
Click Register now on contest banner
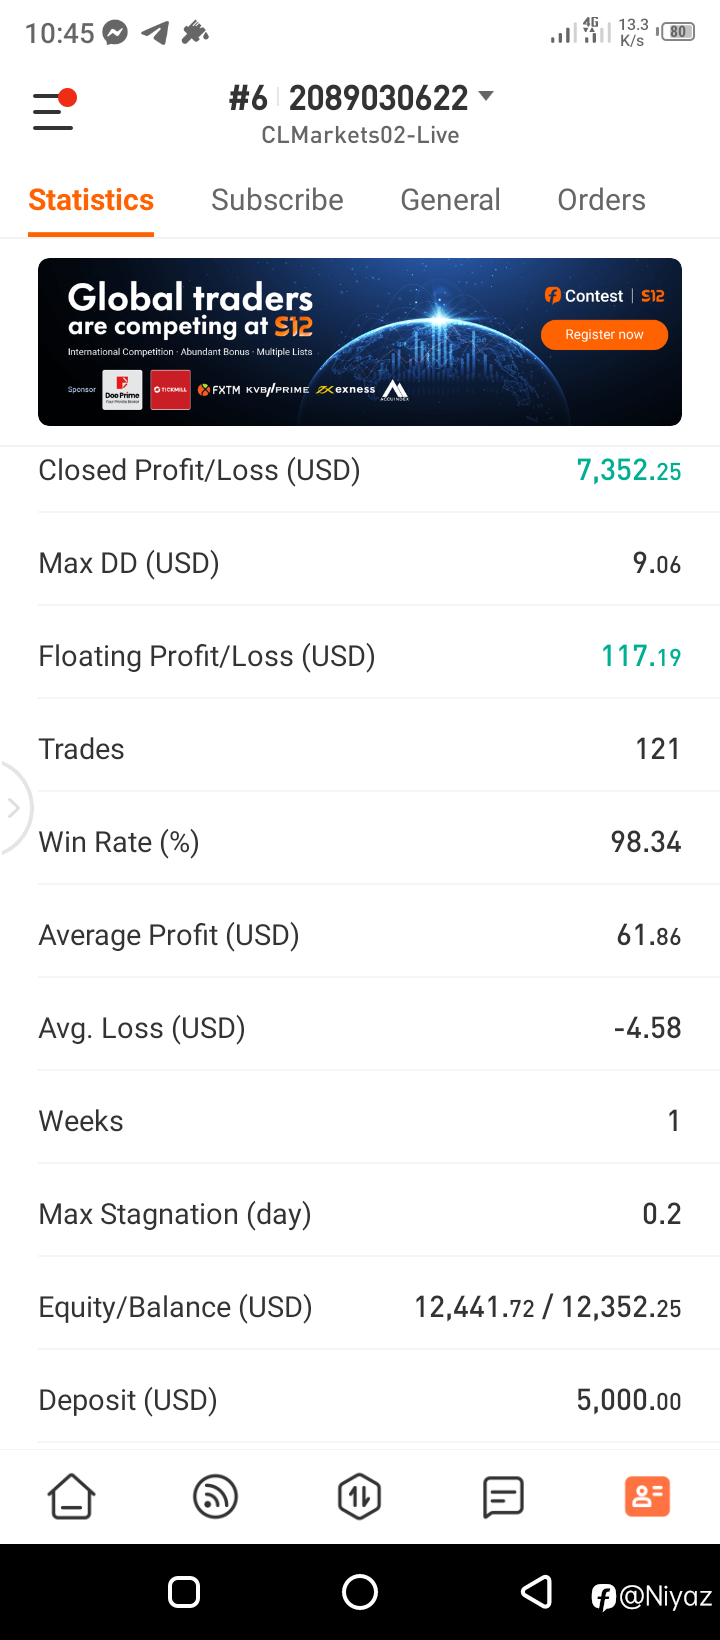point(604,335)
